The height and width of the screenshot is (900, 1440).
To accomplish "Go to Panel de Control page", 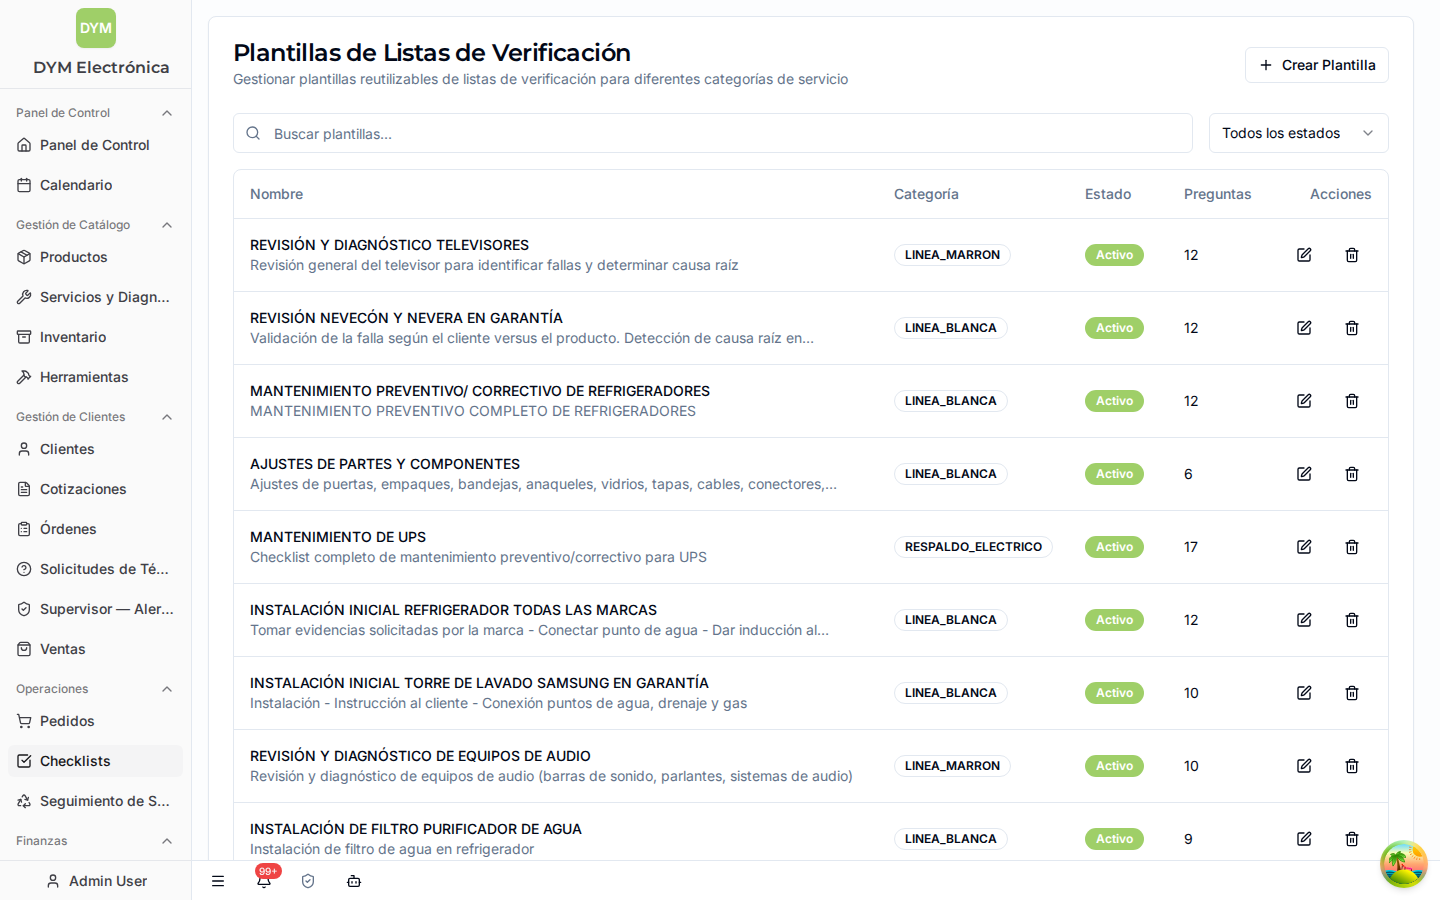I will (95, 145).
